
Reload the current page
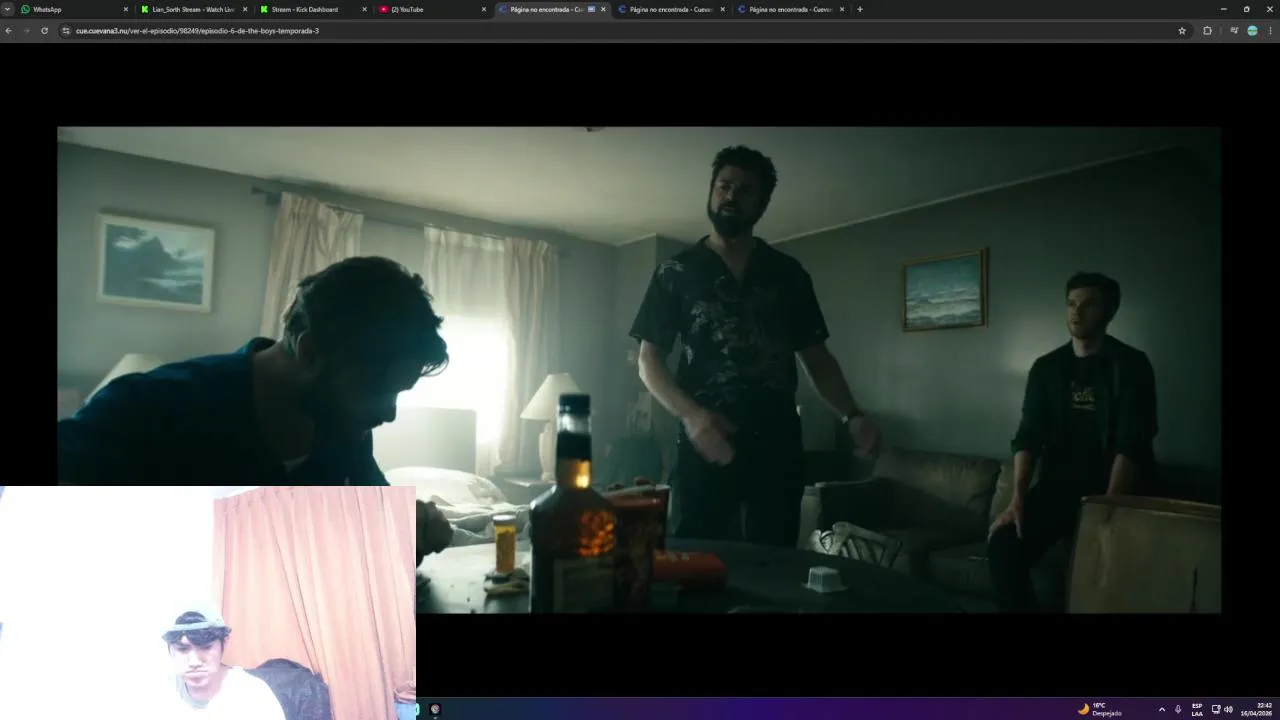click(x=44, y=31)
